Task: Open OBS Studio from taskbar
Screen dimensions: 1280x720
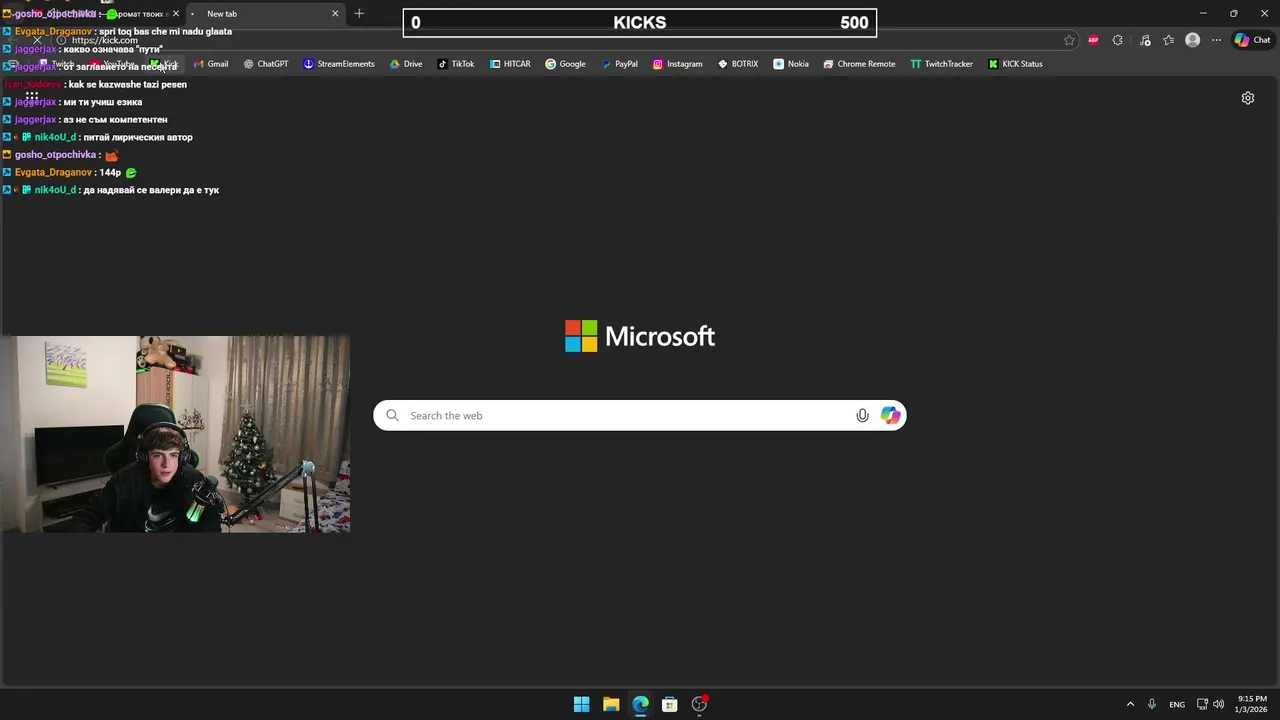Action: click(699, 704)
